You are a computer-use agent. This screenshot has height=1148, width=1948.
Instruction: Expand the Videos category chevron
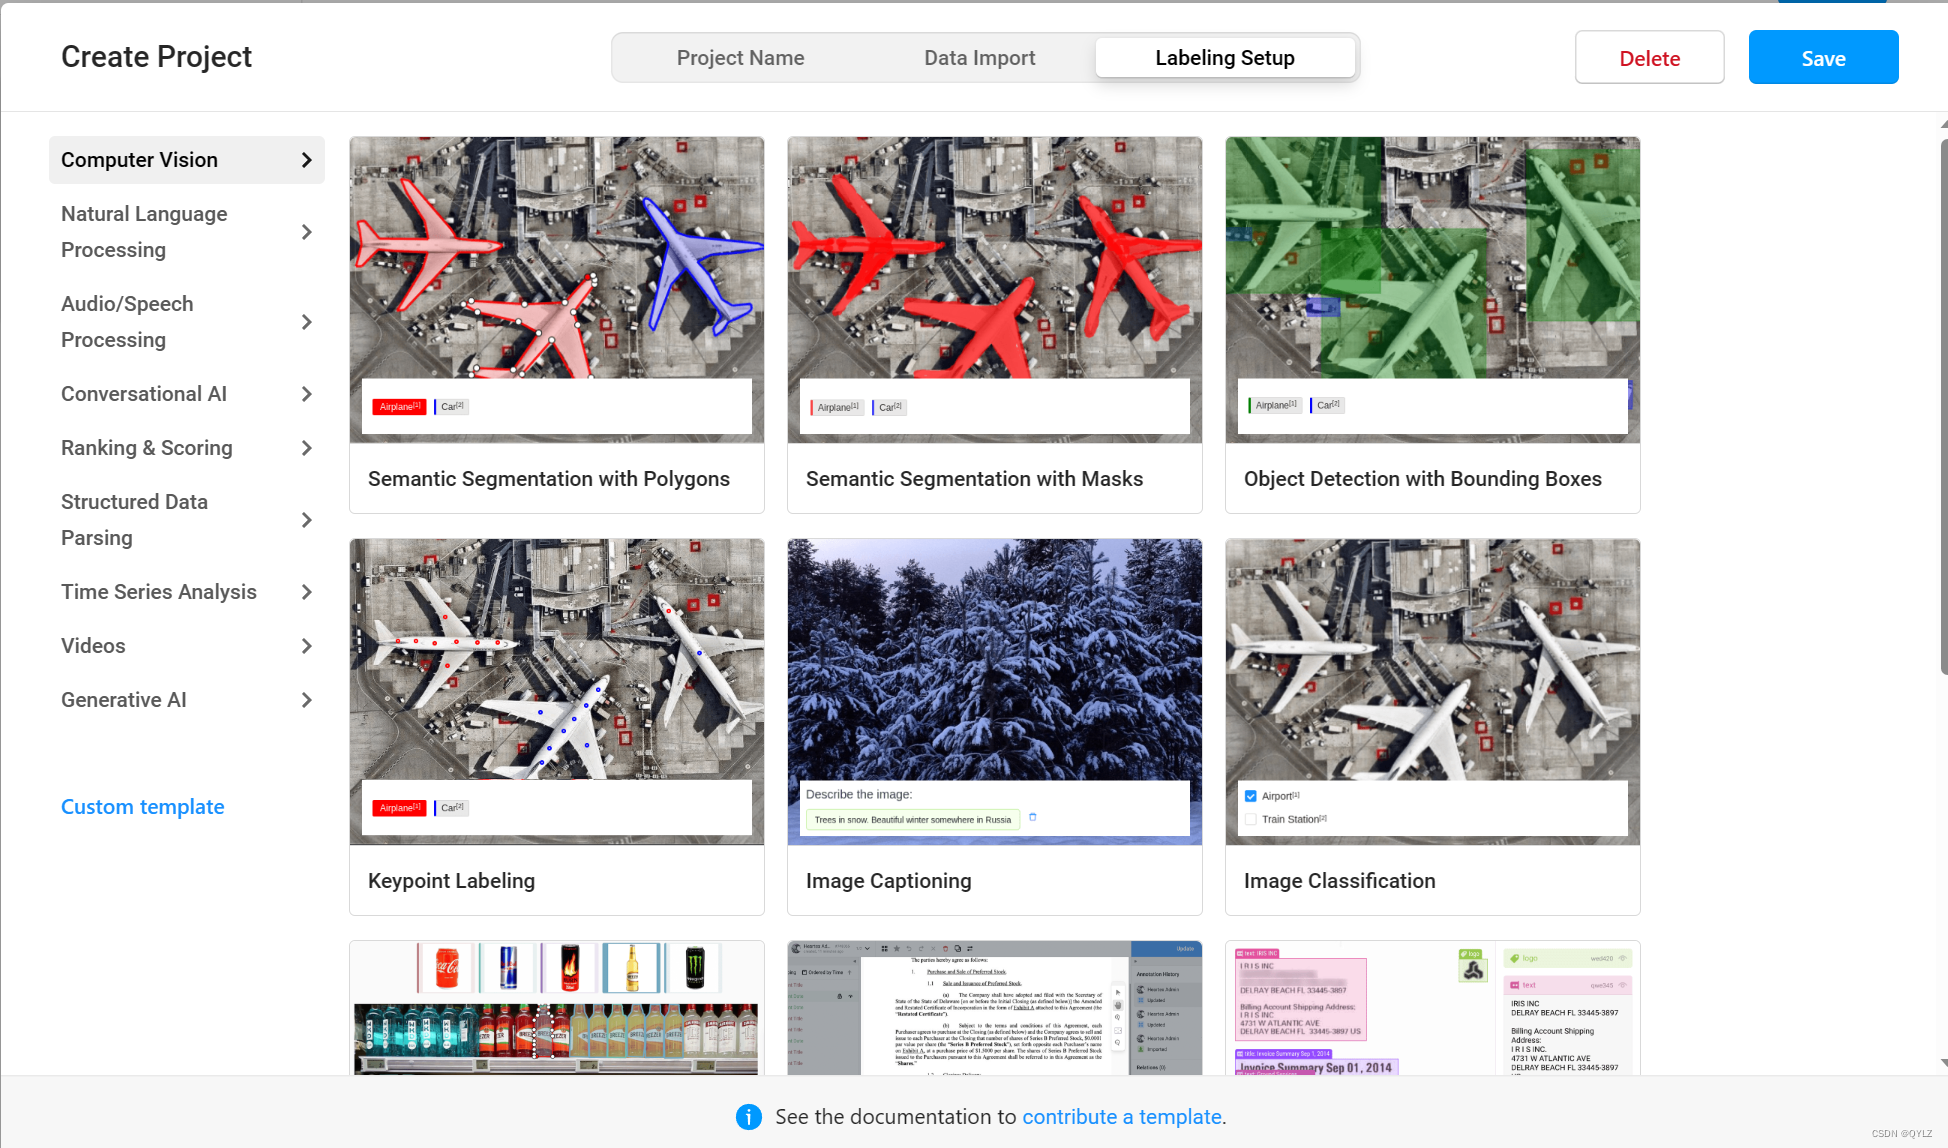pos(307,646)
